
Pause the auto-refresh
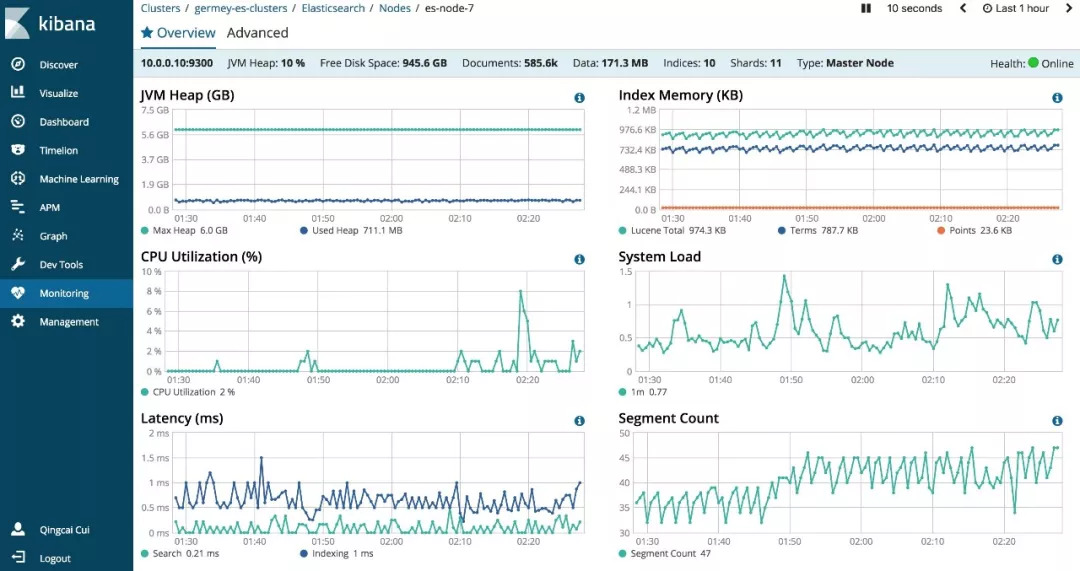(x=866, y=8)
